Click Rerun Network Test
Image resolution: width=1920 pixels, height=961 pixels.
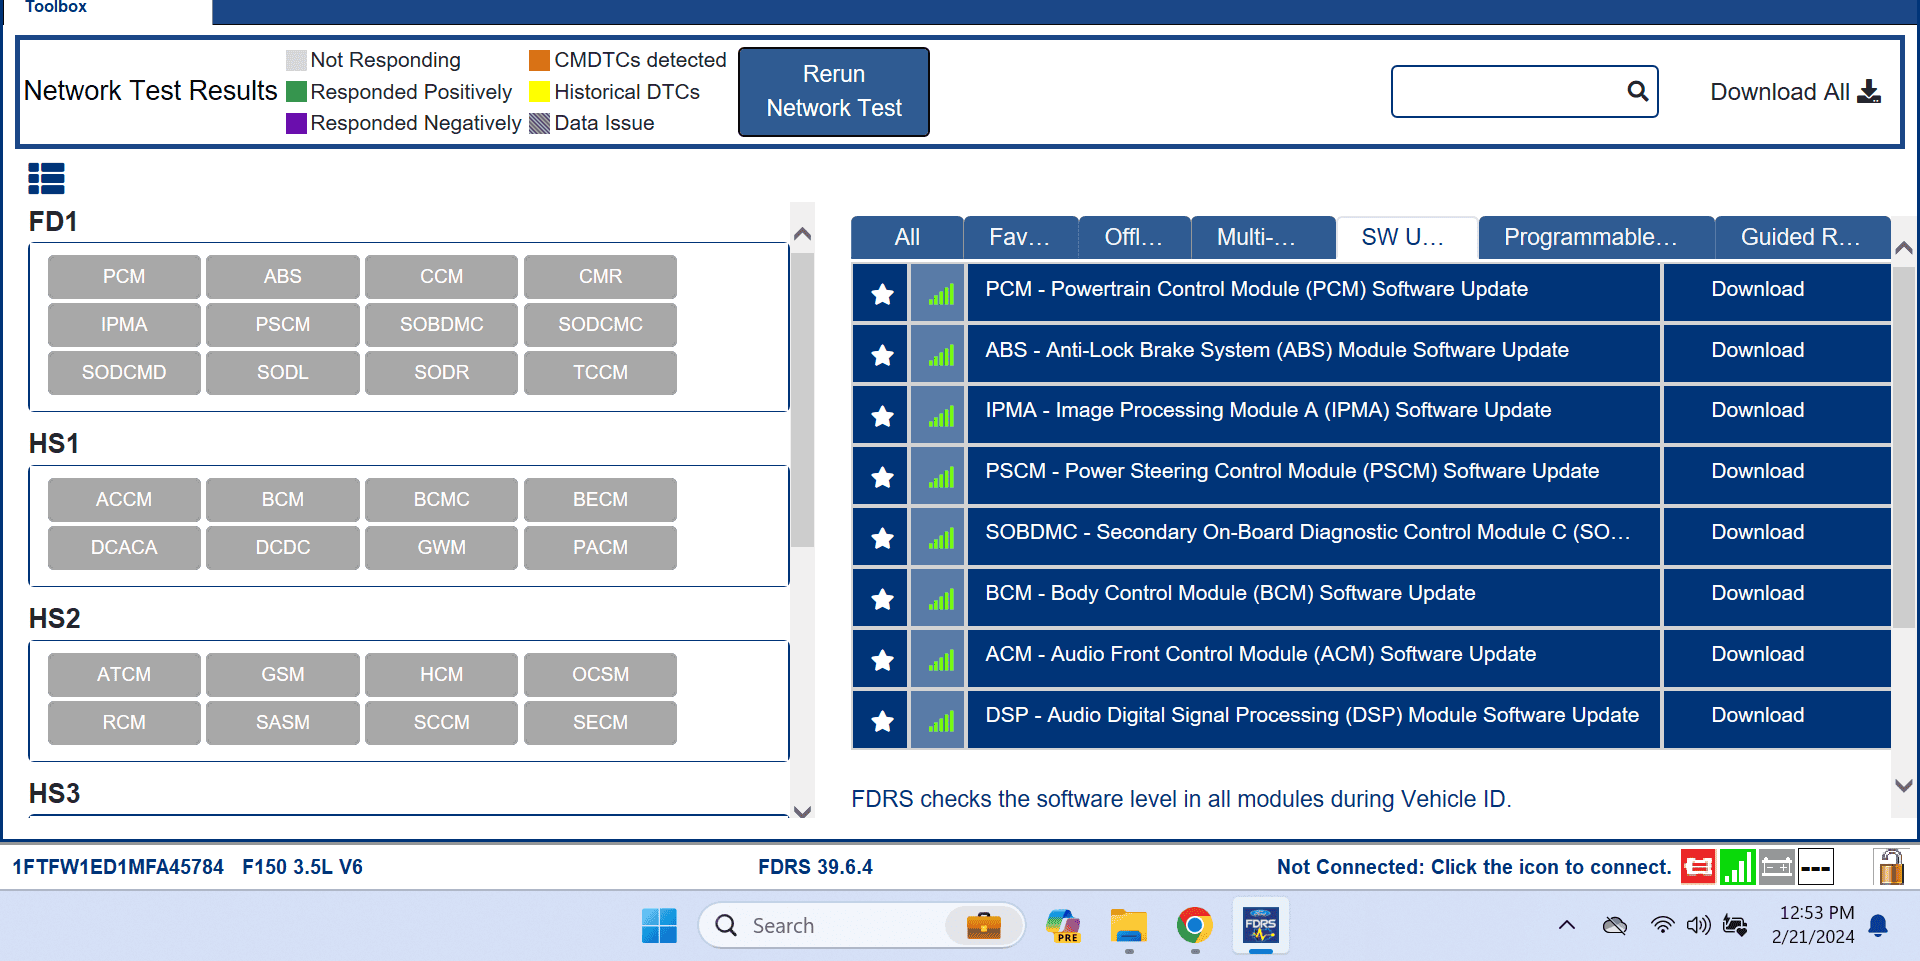coord(833,91)
